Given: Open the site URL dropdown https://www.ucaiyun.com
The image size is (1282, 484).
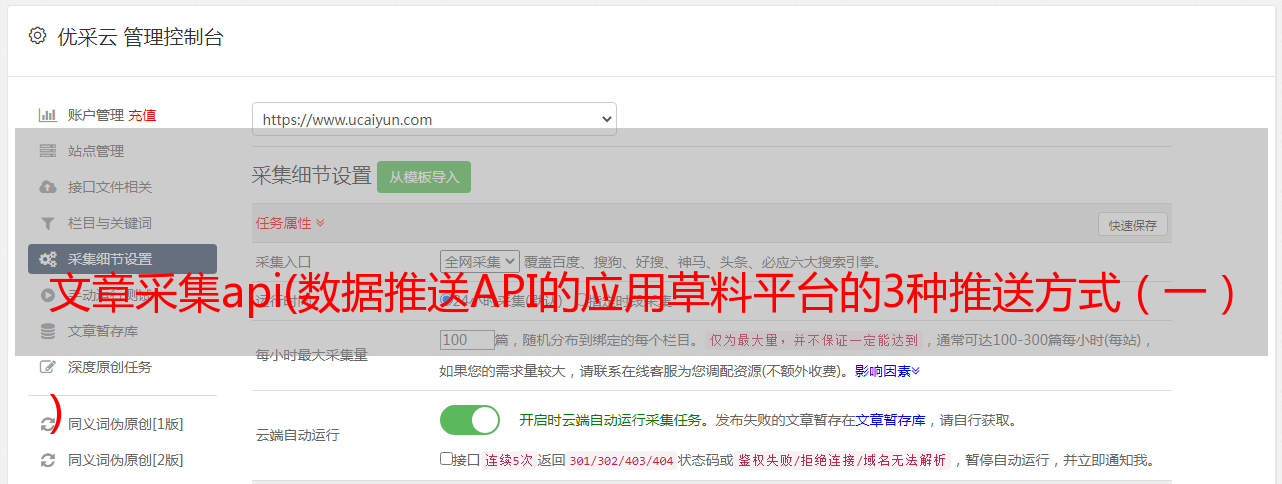Looking at the screenshot, I should [434, 119].
